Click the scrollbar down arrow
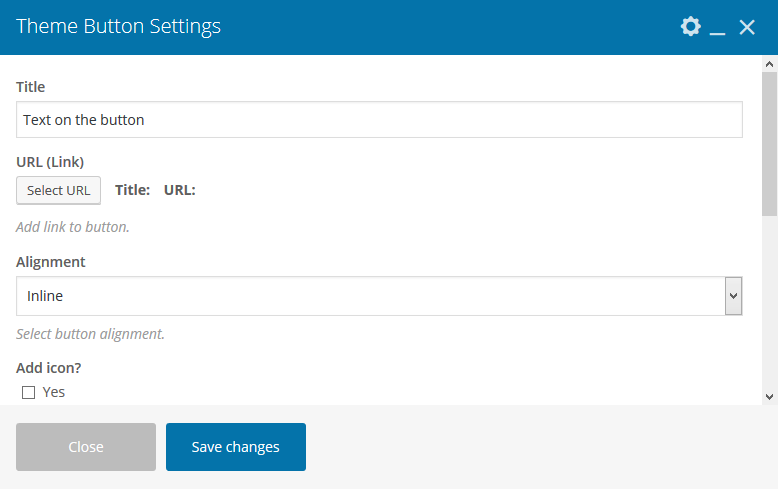778x489 pixels. 769,396
